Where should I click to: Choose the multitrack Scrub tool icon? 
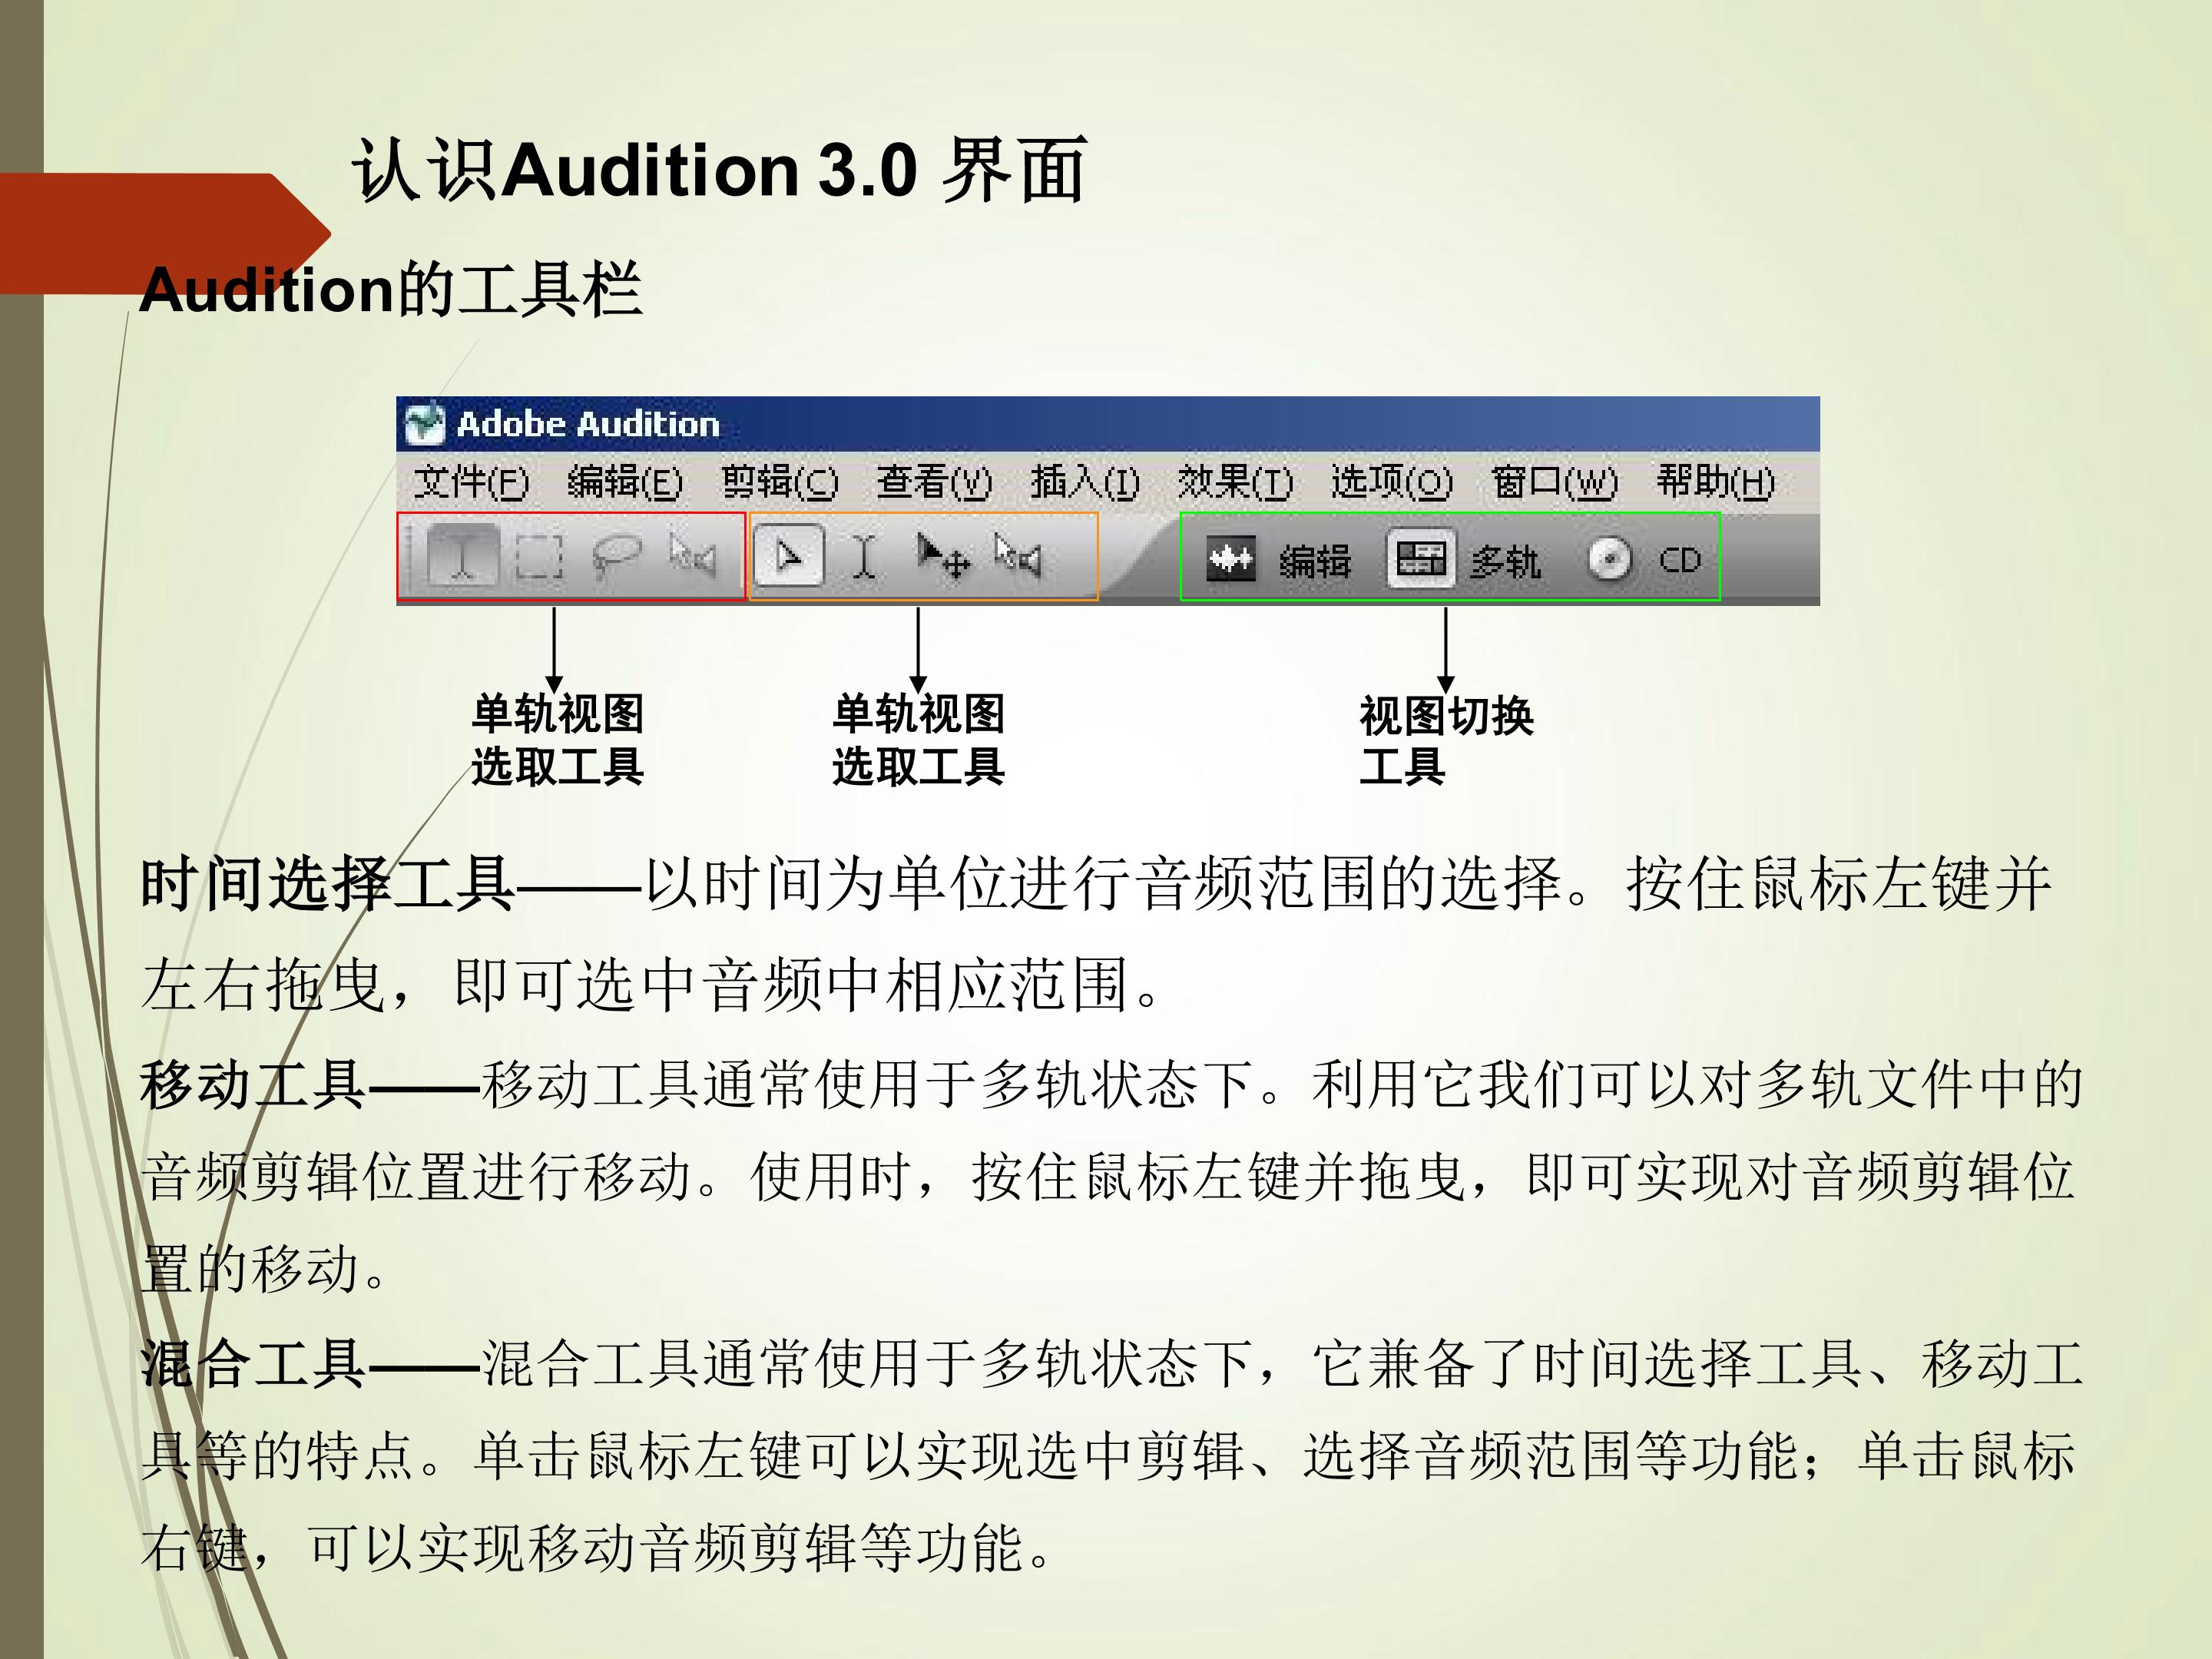[1018, 556]
